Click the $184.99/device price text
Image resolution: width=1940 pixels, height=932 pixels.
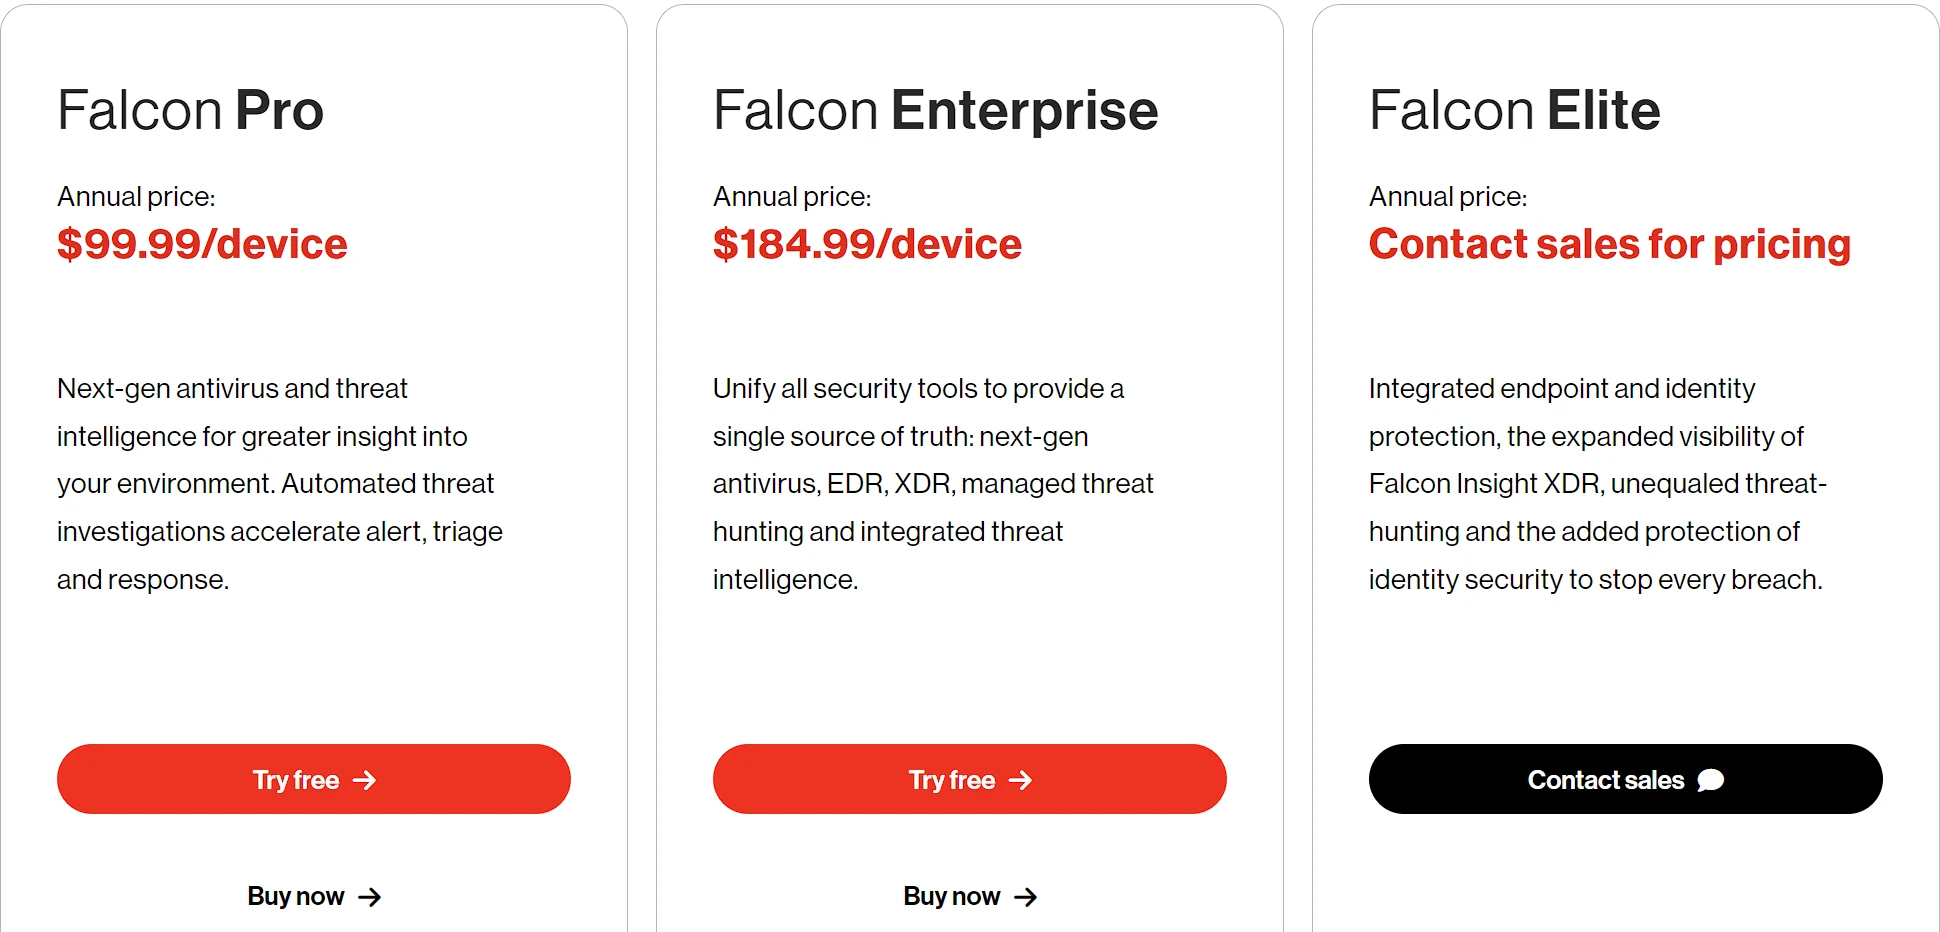(x=868, y=244)
